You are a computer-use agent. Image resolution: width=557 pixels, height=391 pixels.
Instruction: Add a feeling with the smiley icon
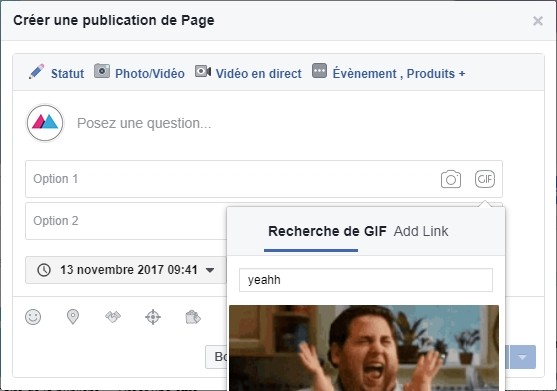pos(33,317)
